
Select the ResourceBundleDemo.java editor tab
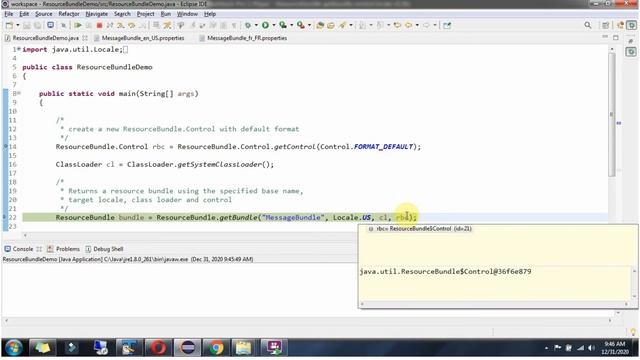(x=46, y=38)
